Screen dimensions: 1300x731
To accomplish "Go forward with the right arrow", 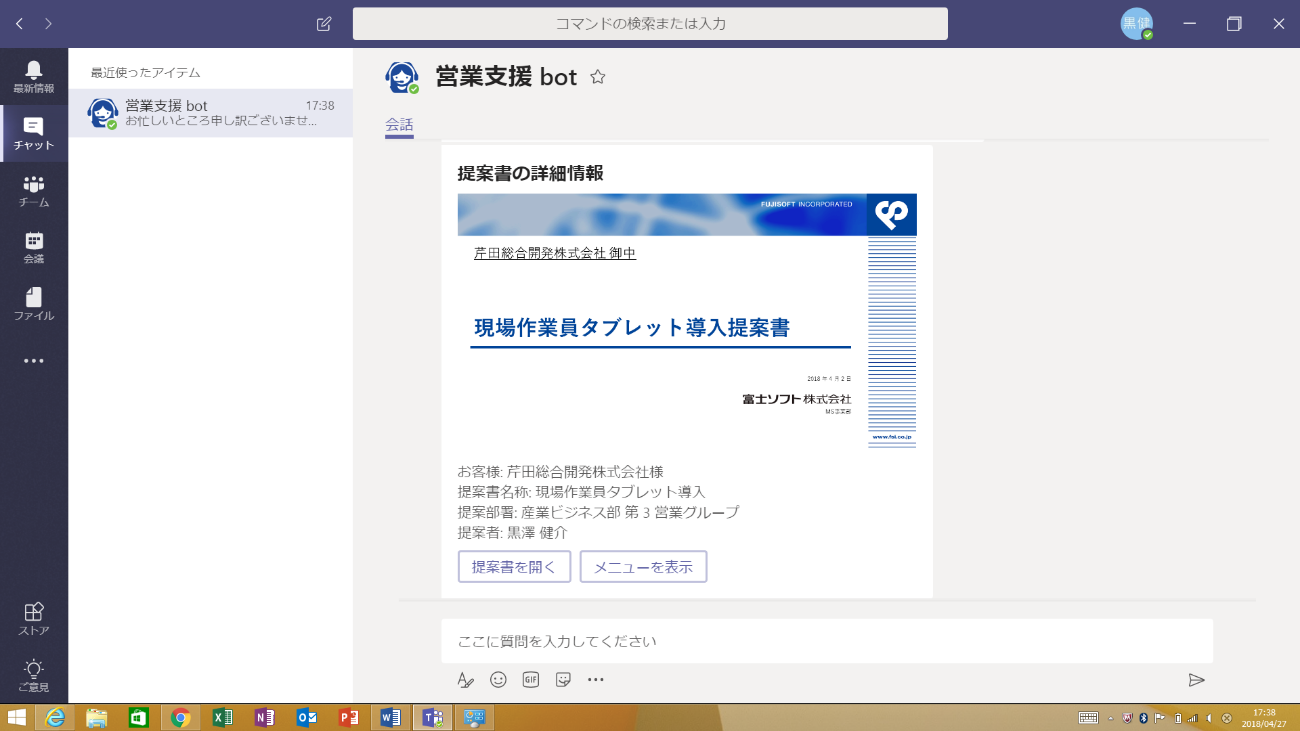I will (48, 23).
